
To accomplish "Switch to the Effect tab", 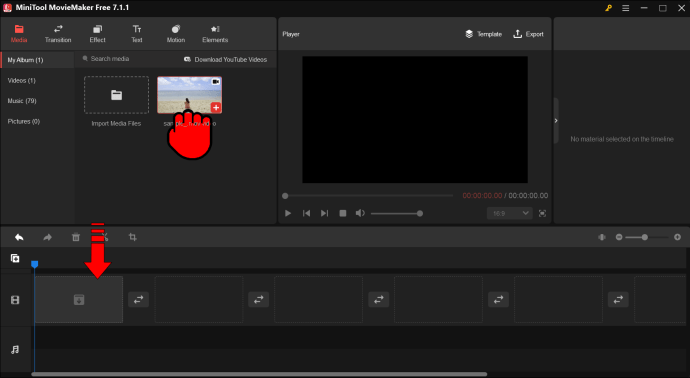I will [x=97, y=34].
